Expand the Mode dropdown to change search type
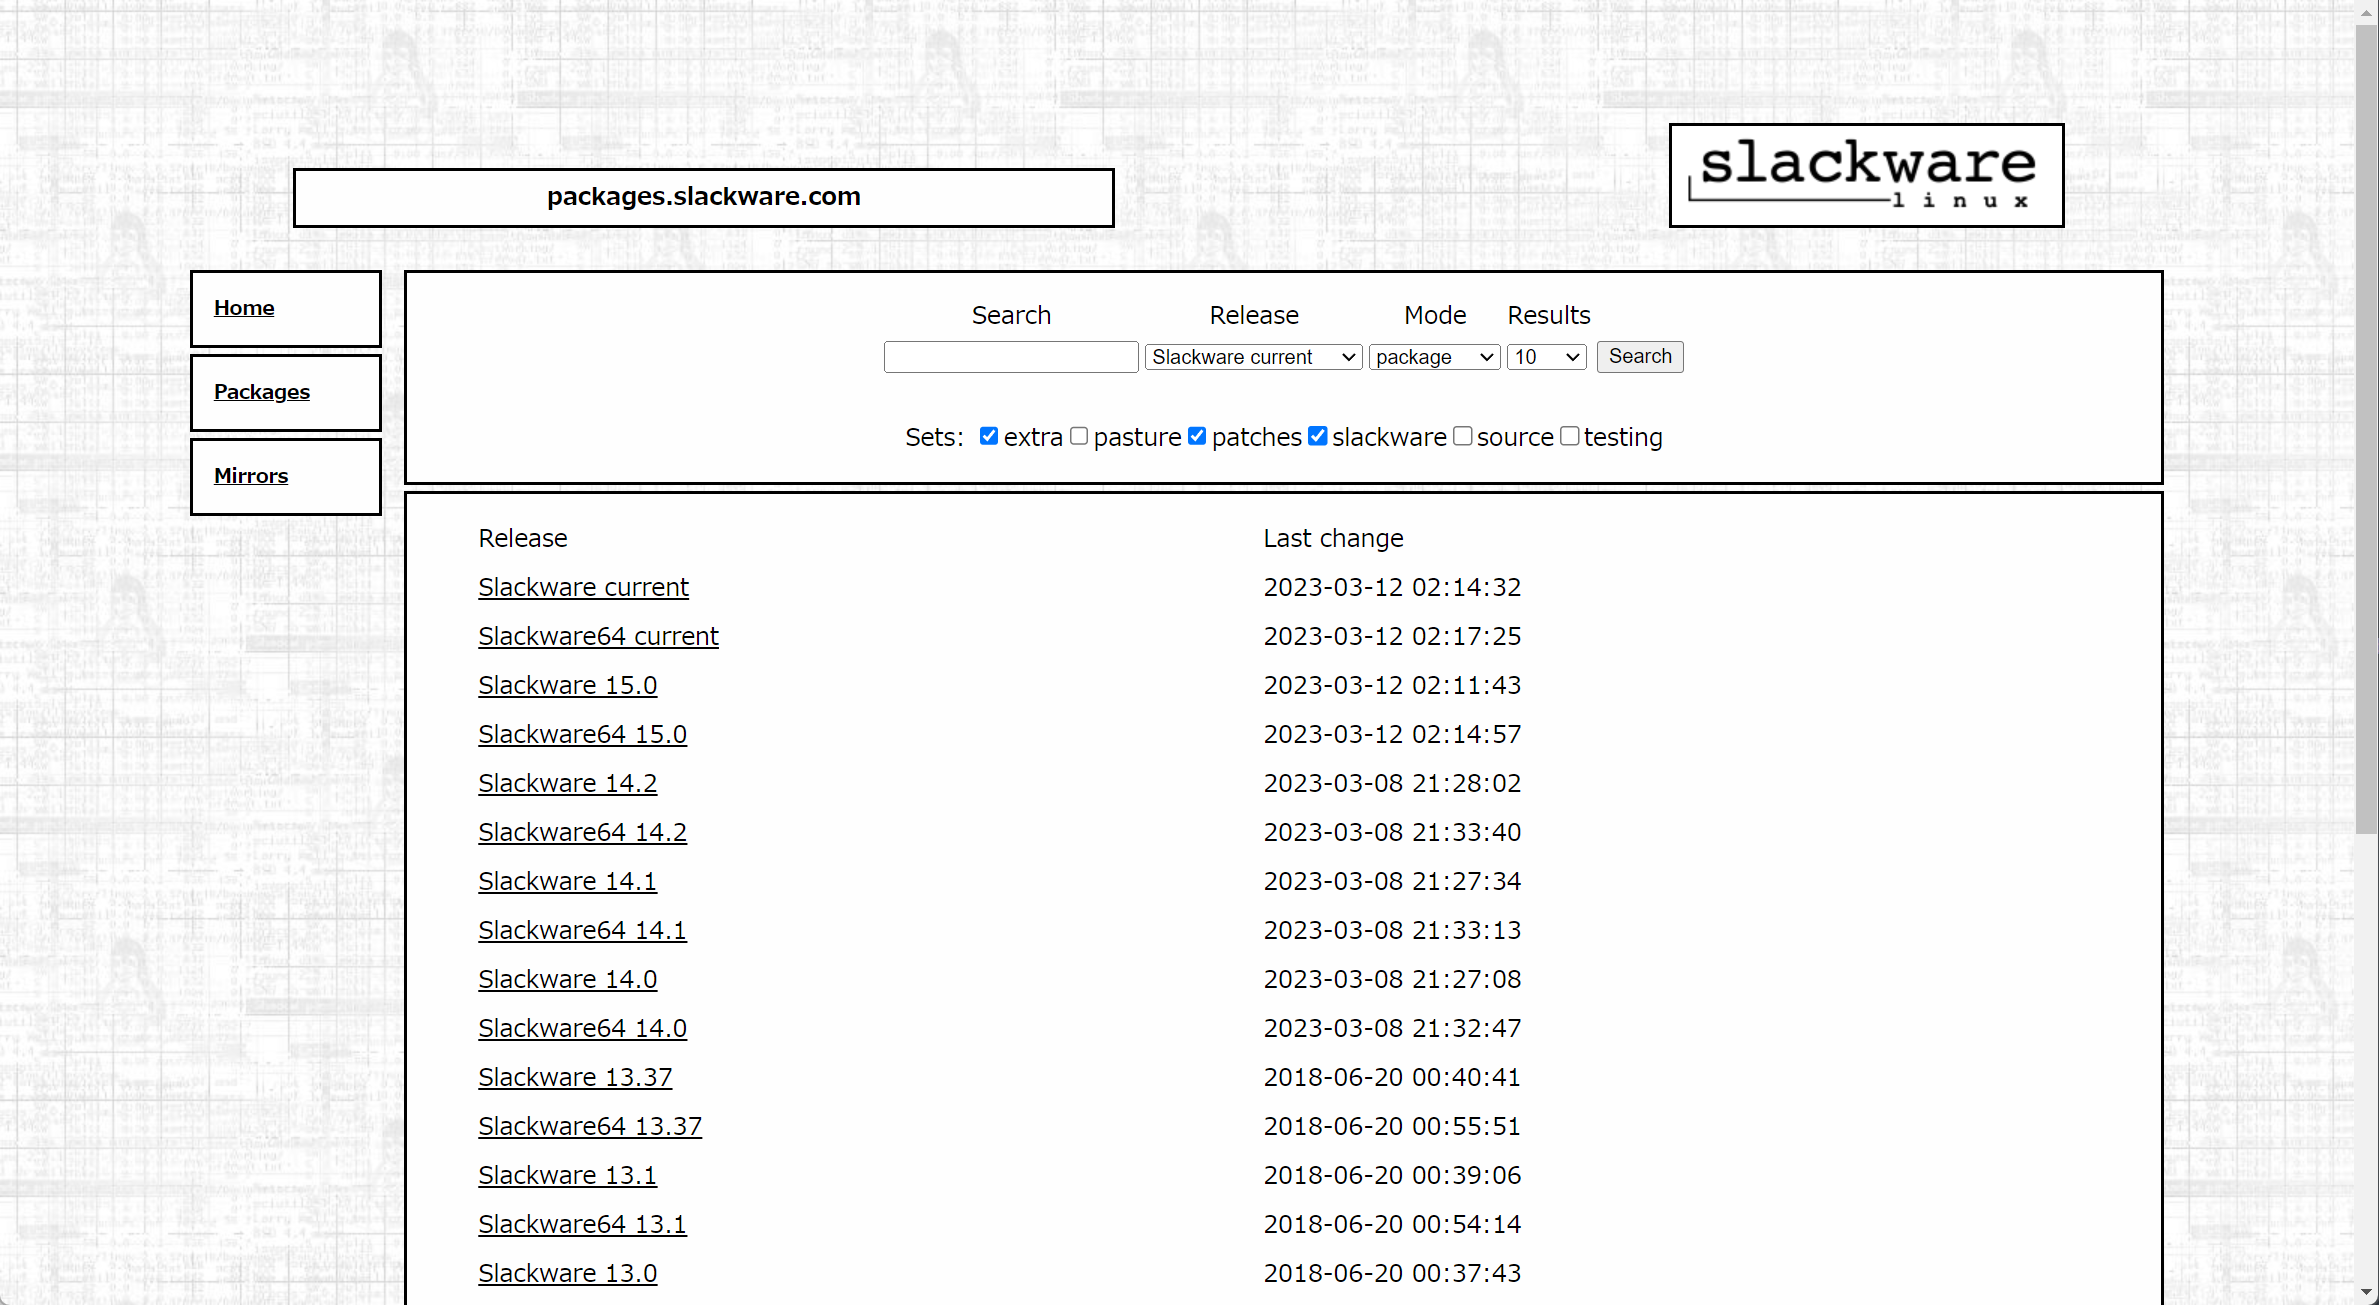 click(1433, 357)
